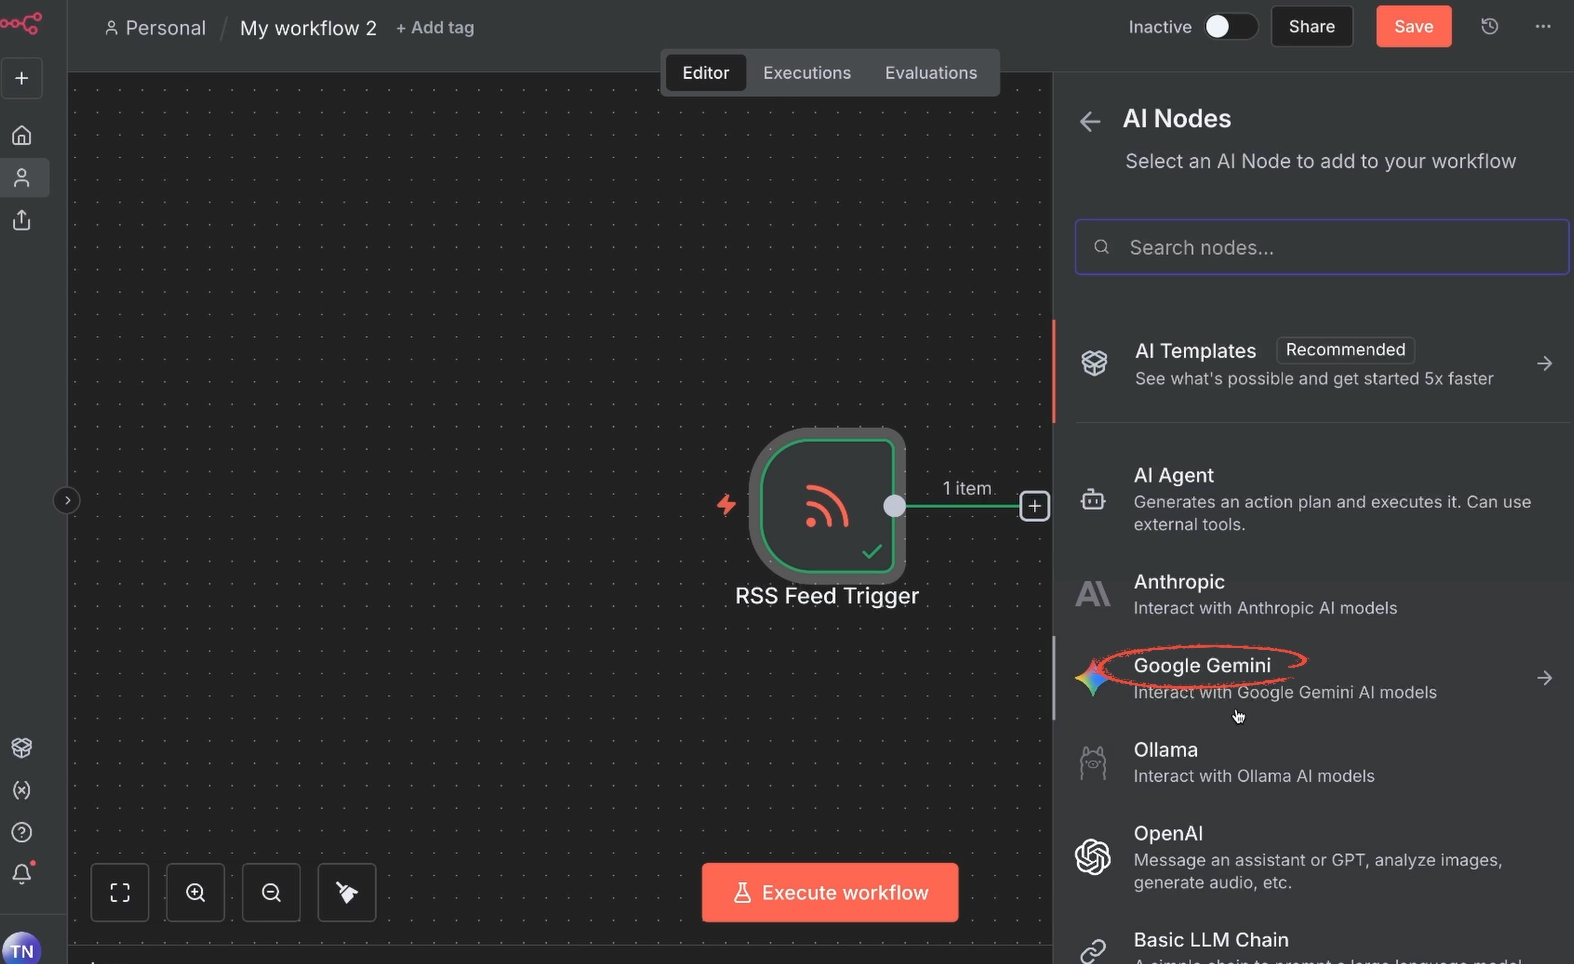Click the Add tag link
The image size is (1574, 964).
[435, 28]
